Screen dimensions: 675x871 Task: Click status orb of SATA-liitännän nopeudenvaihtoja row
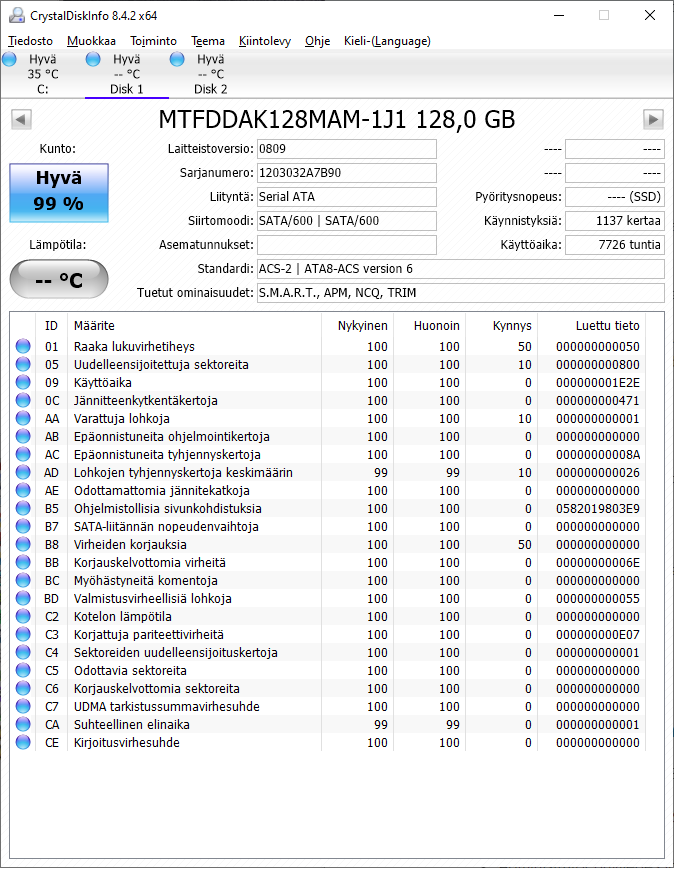click(x=23, y=527)
